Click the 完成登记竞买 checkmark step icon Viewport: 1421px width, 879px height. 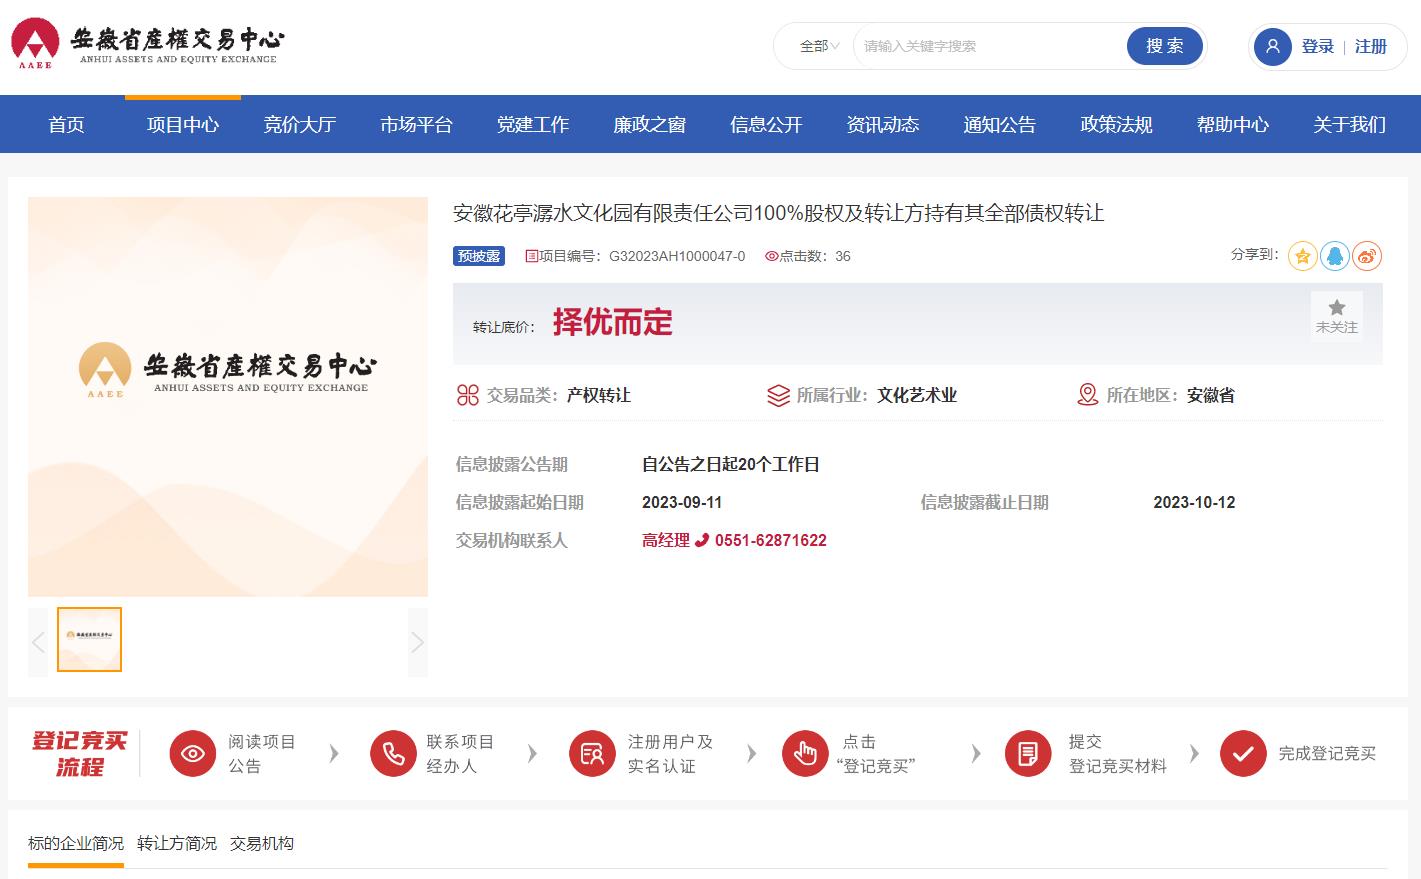point(1243,754)
